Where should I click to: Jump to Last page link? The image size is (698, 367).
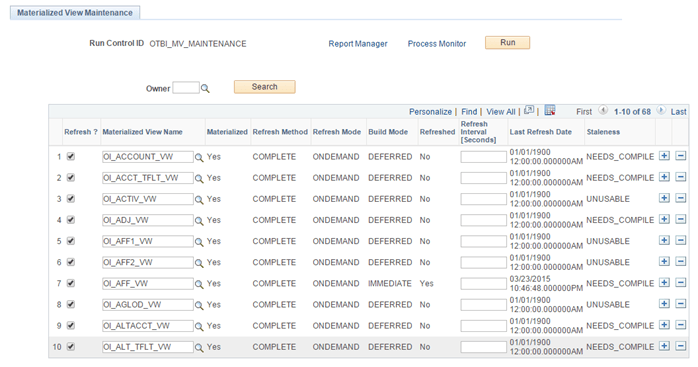[678, 112]
